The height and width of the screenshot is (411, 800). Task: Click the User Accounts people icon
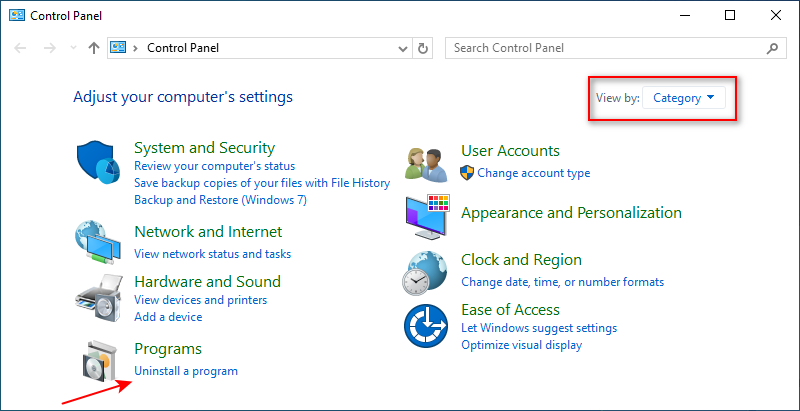pyautogui.click(x=426, y=165)
